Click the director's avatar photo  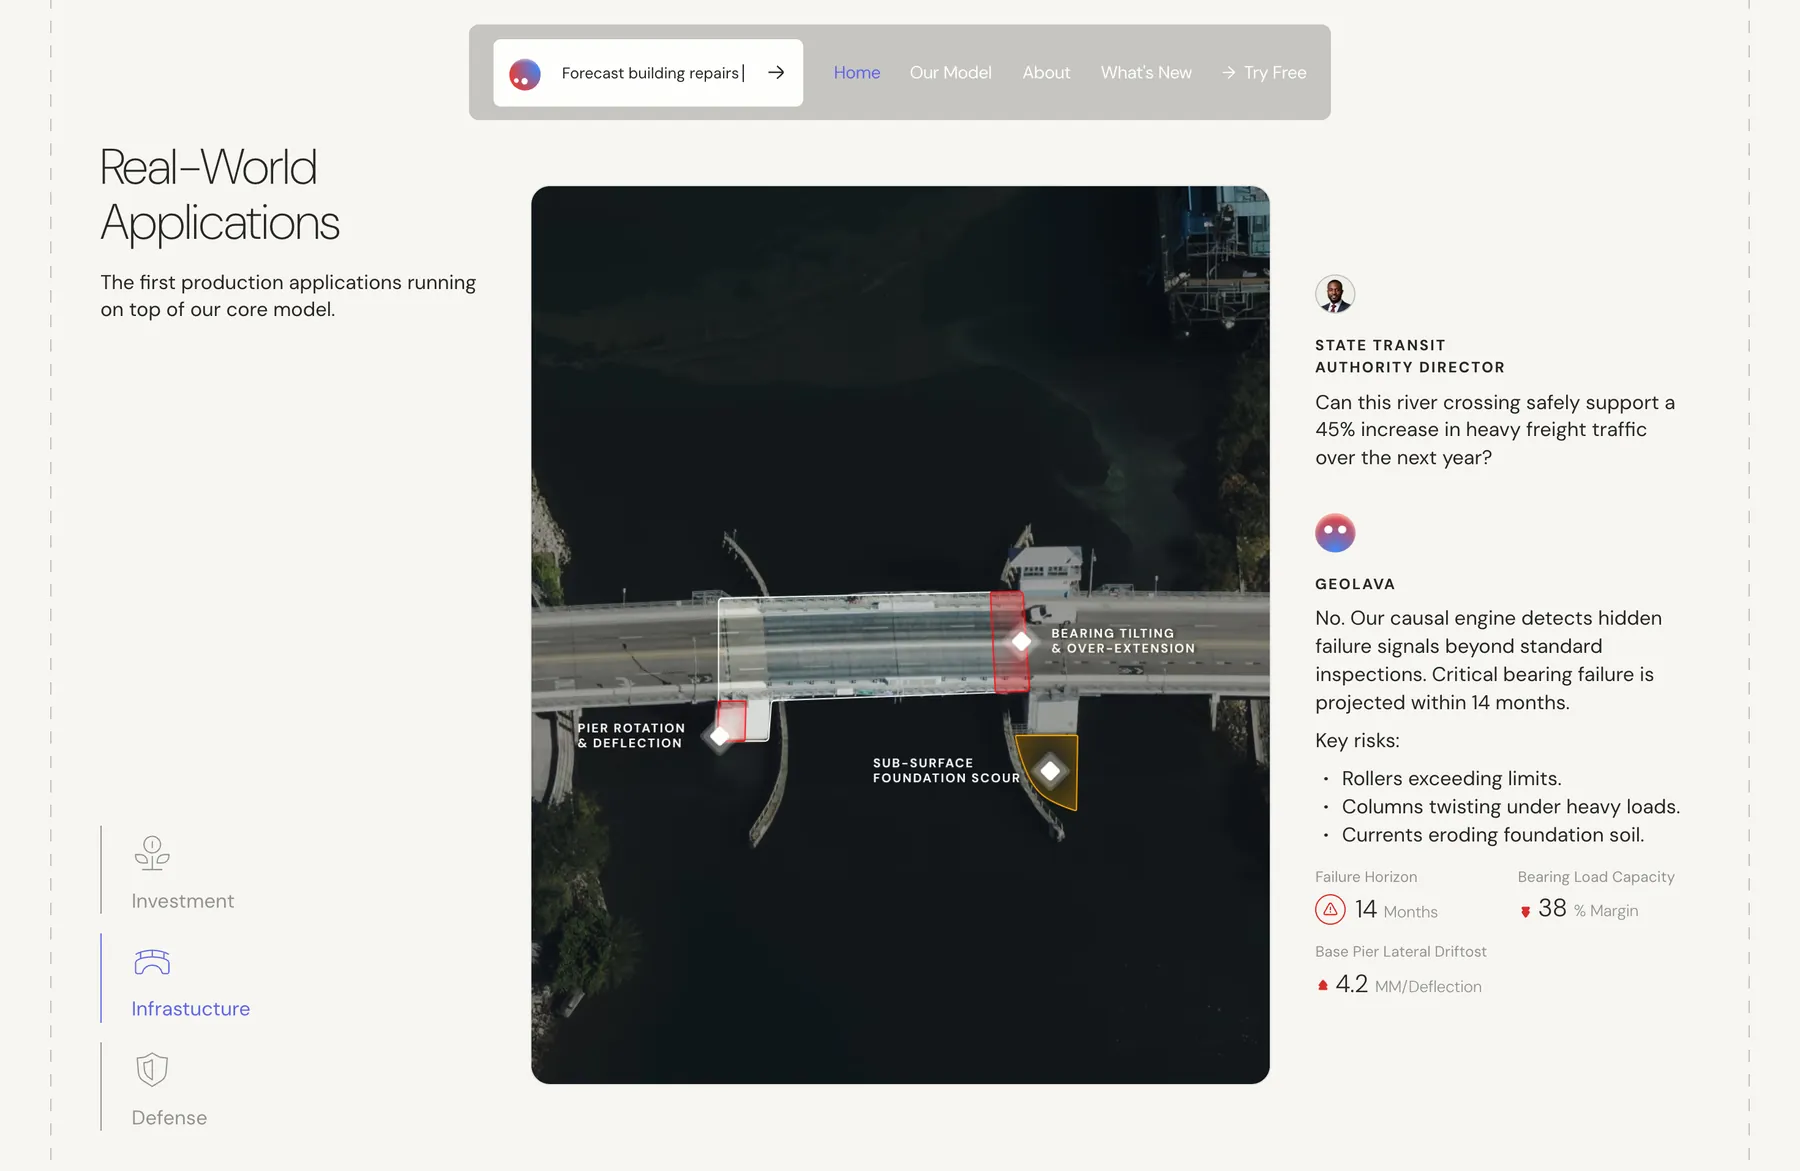point(1335,294)
